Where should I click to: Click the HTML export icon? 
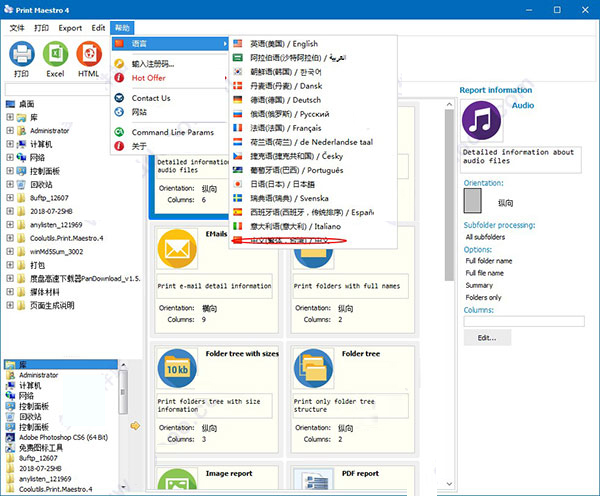pos(89,54)
